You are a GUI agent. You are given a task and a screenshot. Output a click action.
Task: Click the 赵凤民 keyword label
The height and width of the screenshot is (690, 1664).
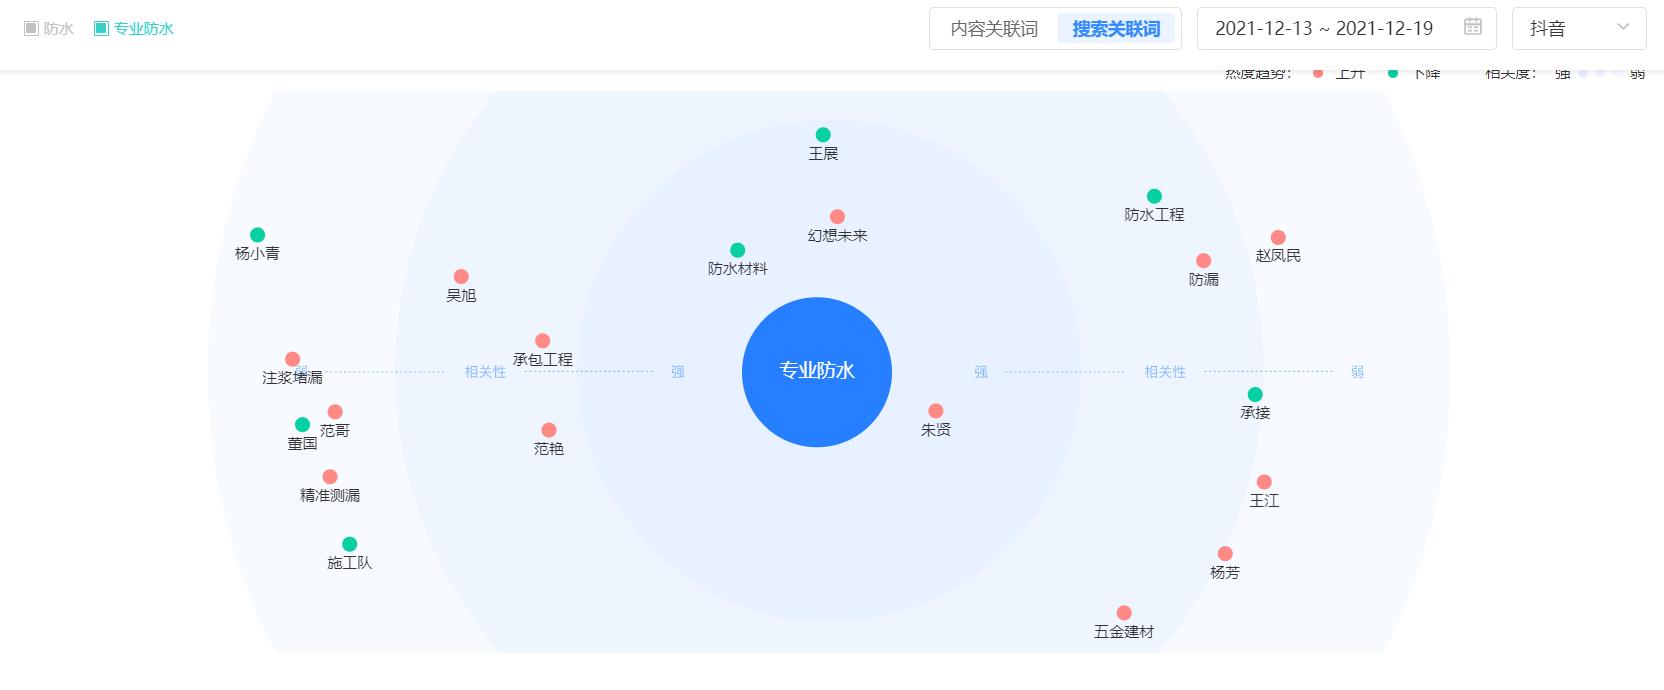tap(1278, 256)
